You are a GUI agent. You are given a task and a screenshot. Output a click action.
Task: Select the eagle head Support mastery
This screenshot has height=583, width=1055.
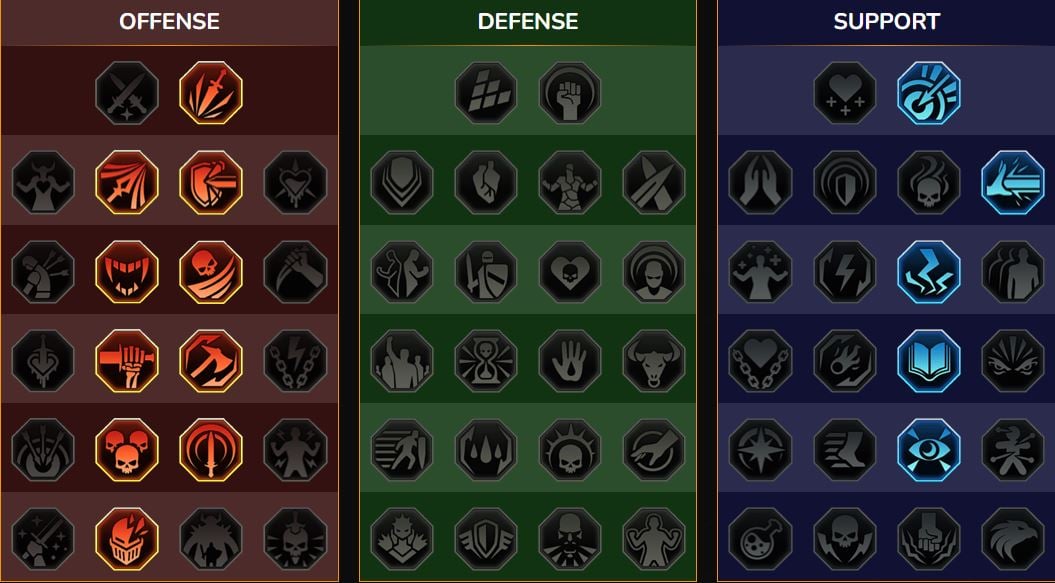[x=1013, y=539]
